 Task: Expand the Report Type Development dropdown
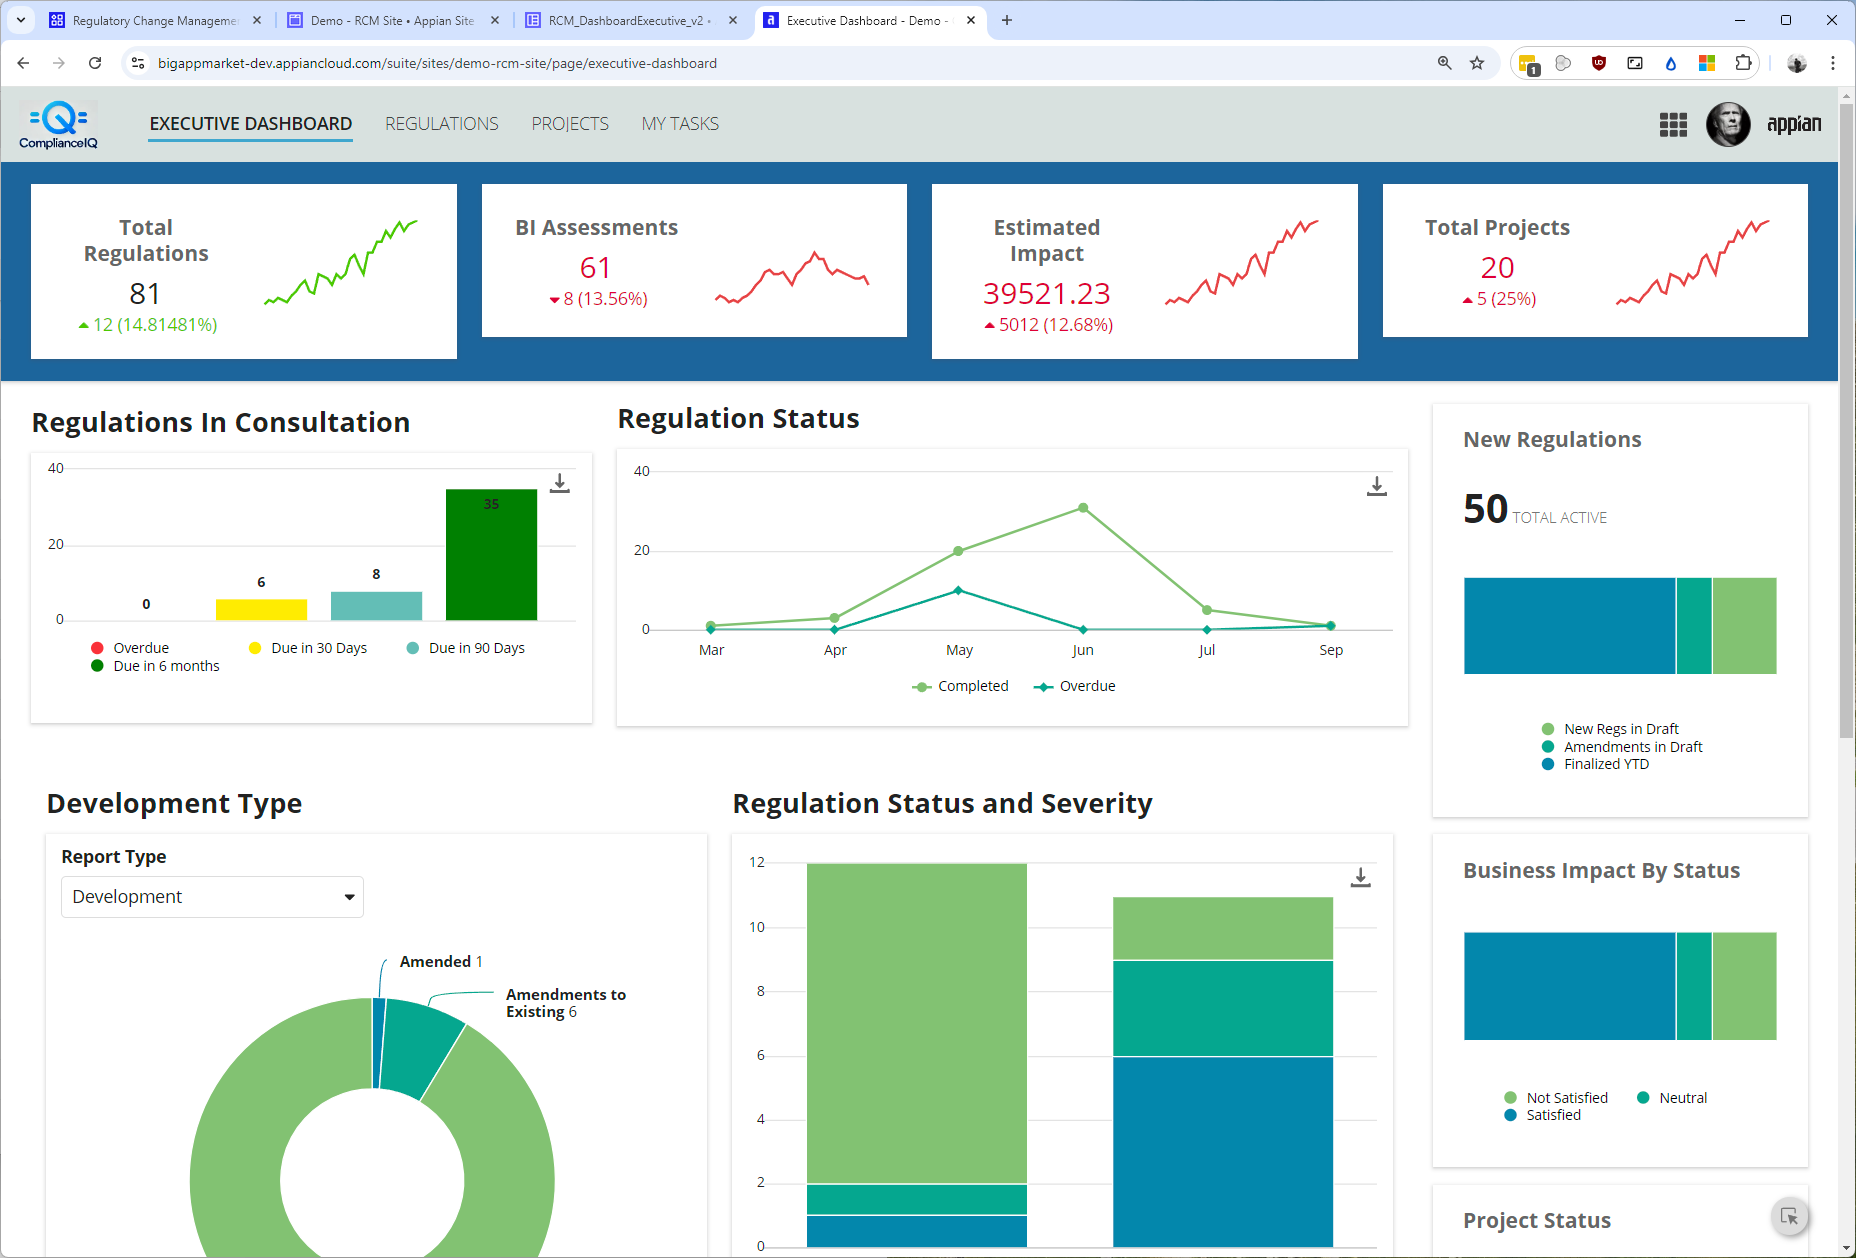click(x=212, y=897)
